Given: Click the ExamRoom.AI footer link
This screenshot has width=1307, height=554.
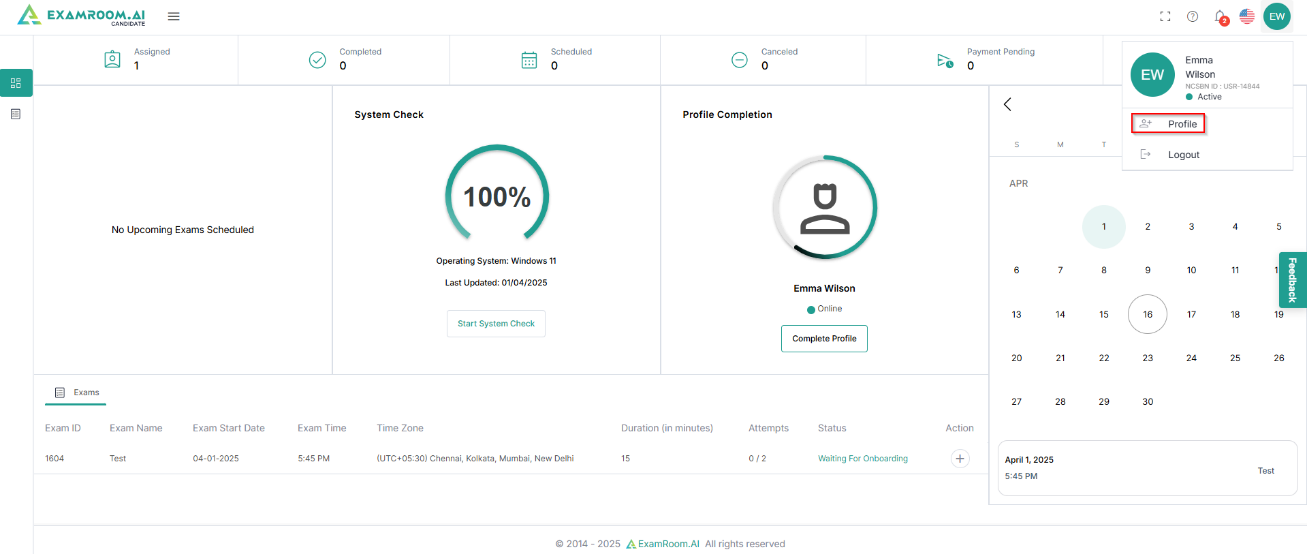Looking at the screenshot, I should (x=663, y=544).
